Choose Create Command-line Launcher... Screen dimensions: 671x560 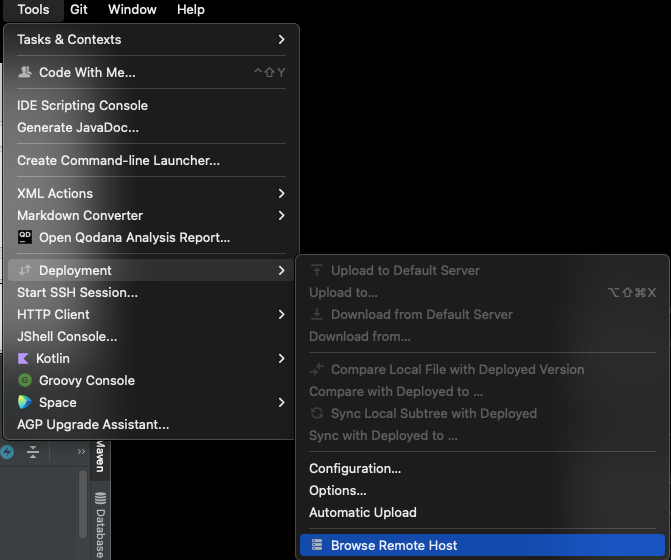pyautogui.click(x=151, y=160)
